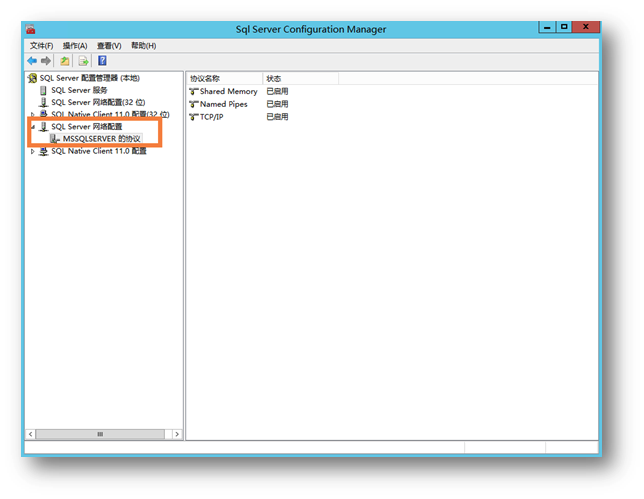Open the 帮助(H) menu
Viewport: 644px width, 499px height.
(143, 46)
